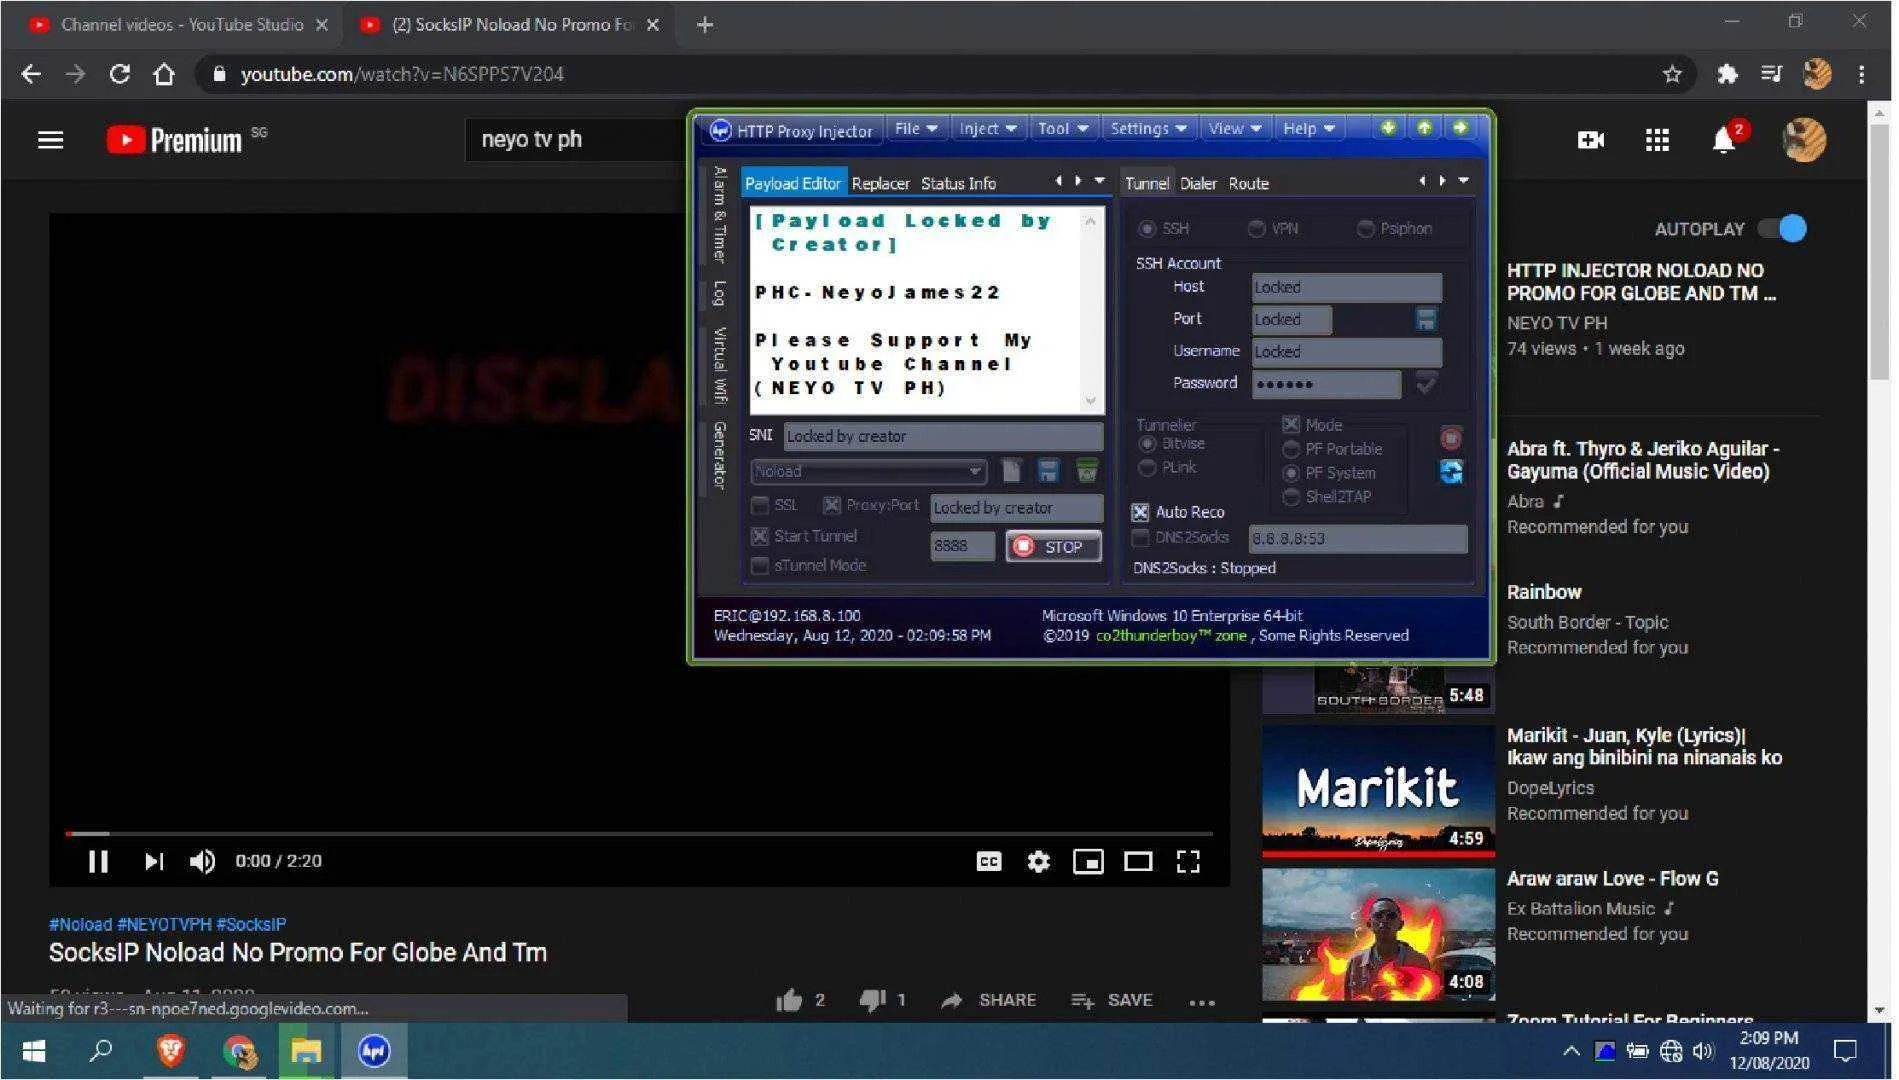Open the Payload Editor tab list arrow
Viewport: 1899px width, 1080px height.
(1099, 181)
